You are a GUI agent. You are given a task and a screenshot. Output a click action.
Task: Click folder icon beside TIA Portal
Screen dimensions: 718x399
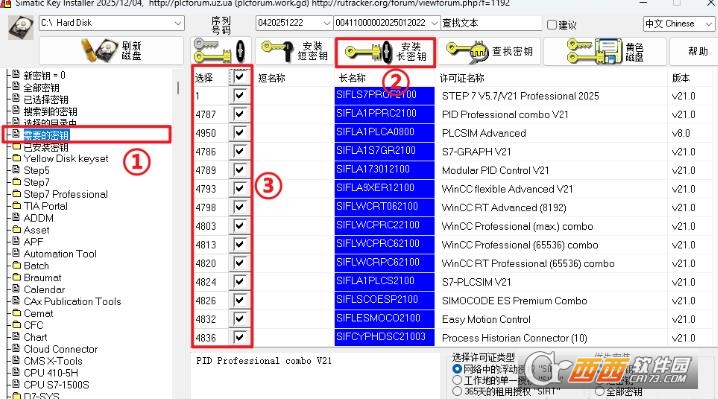[16, 206]
